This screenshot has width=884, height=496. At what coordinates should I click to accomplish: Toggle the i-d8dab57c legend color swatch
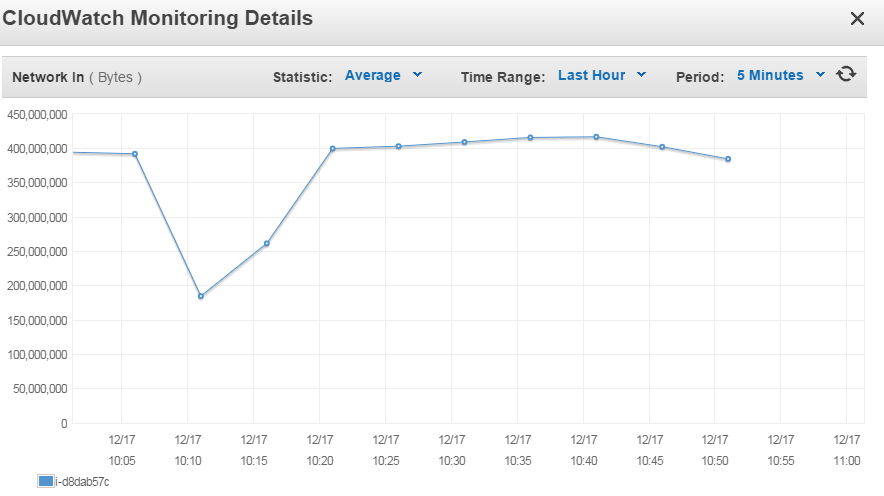pos(46,481)
